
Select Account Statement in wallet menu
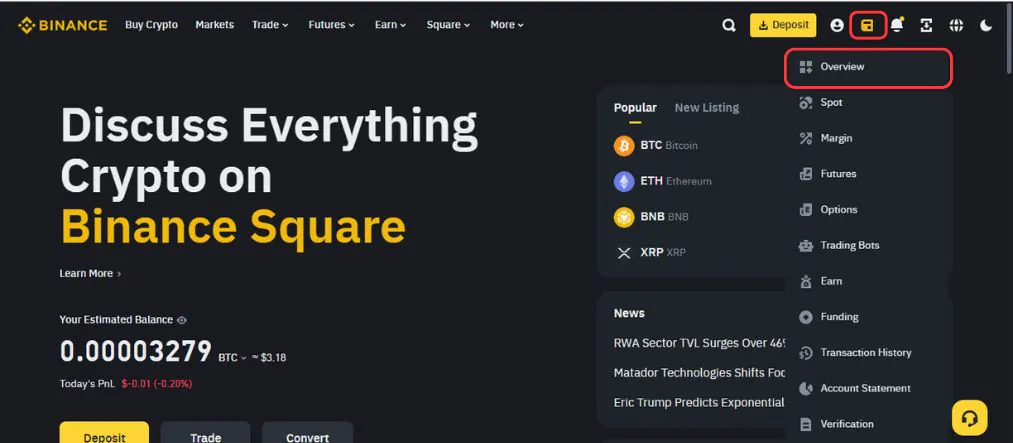(x=868, y=388)
